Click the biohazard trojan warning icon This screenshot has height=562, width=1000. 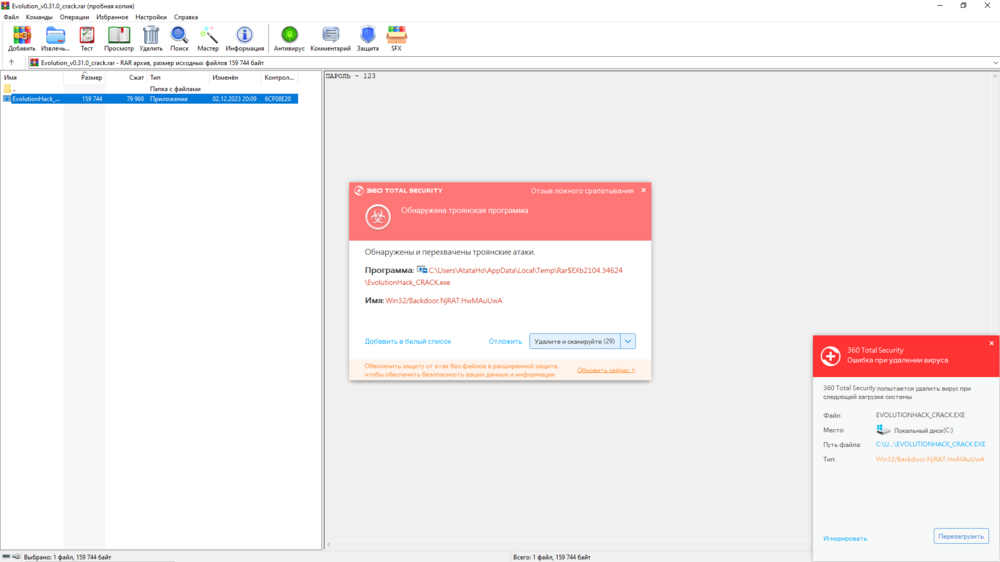[x=378, y=217]
